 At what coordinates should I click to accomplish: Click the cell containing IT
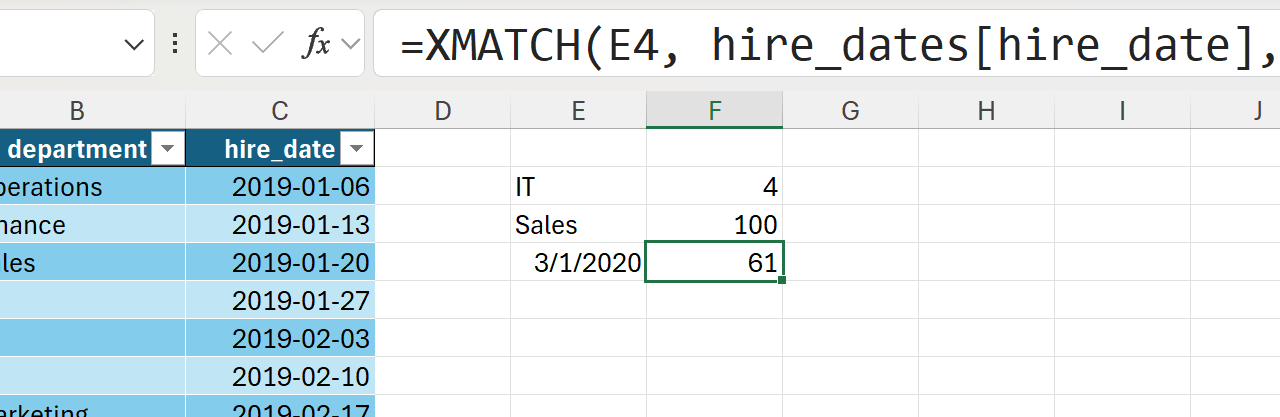click(x=578, y=187)
